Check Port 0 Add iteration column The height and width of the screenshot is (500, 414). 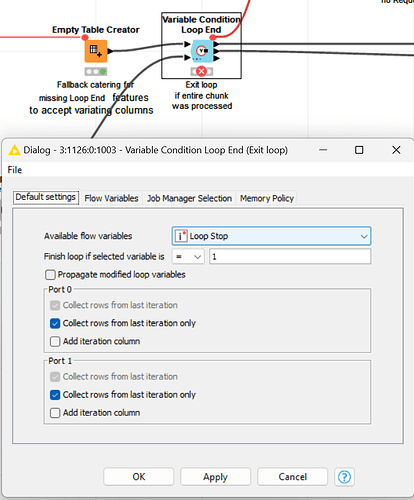point(55,341)
